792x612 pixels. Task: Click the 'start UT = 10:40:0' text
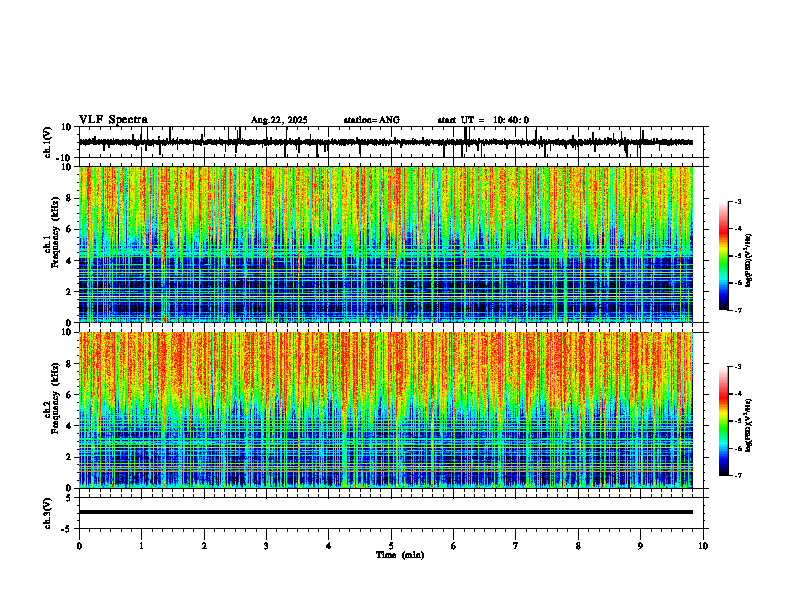[483, 120]
